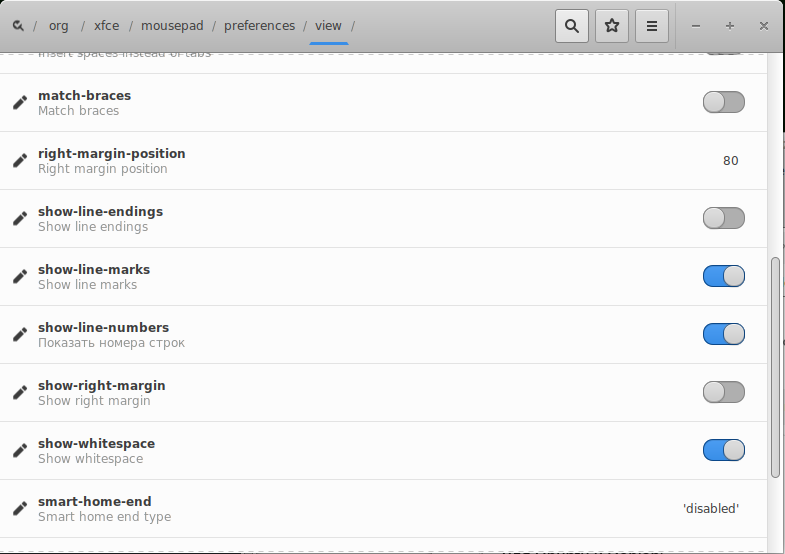Enable the match-braces switch
The image size is (785, 554).
[x=723, y=102]
